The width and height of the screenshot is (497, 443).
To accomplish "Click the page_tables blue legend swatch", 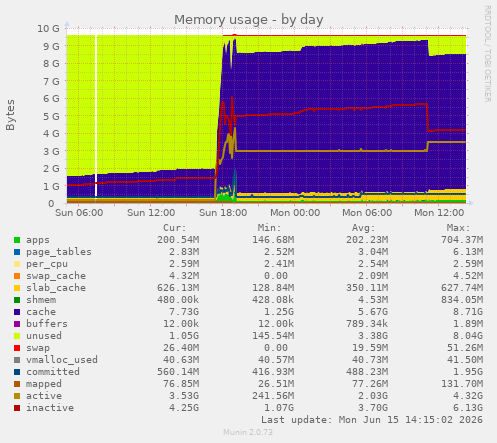I will (x=17, y=252).
